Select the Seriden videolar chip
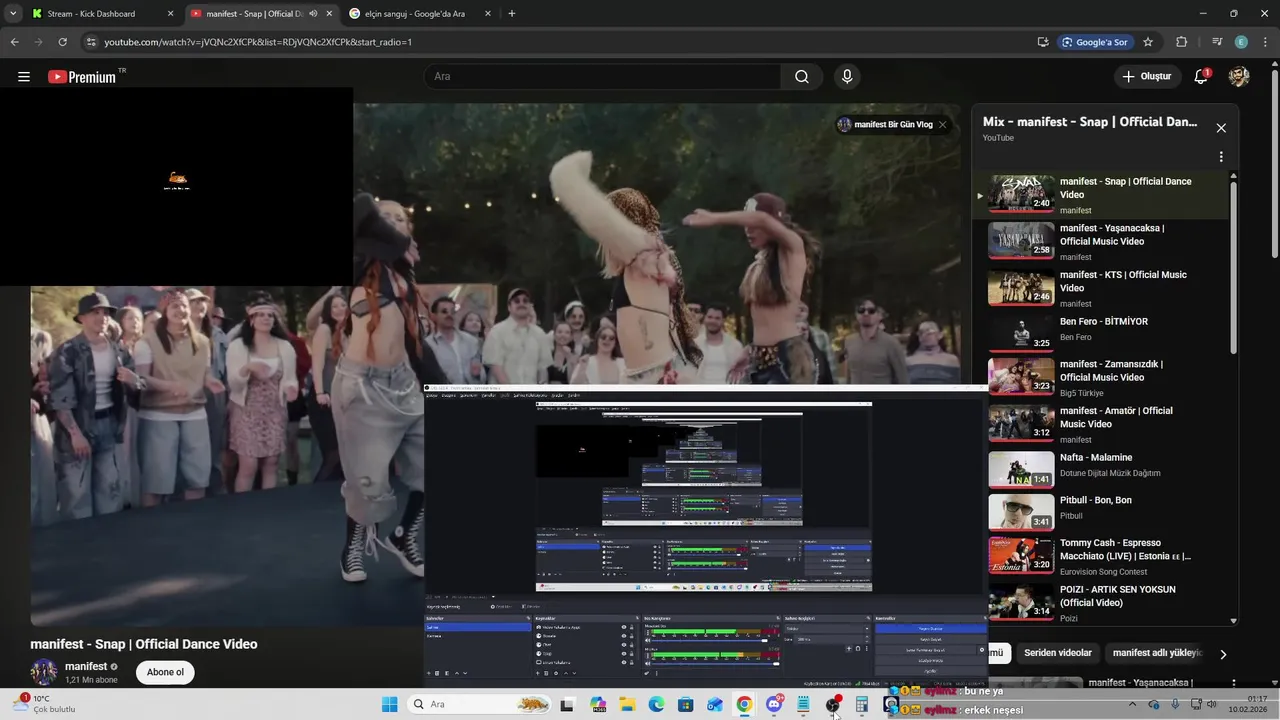The image size is (1280, 720). (x=1058, y=653)
